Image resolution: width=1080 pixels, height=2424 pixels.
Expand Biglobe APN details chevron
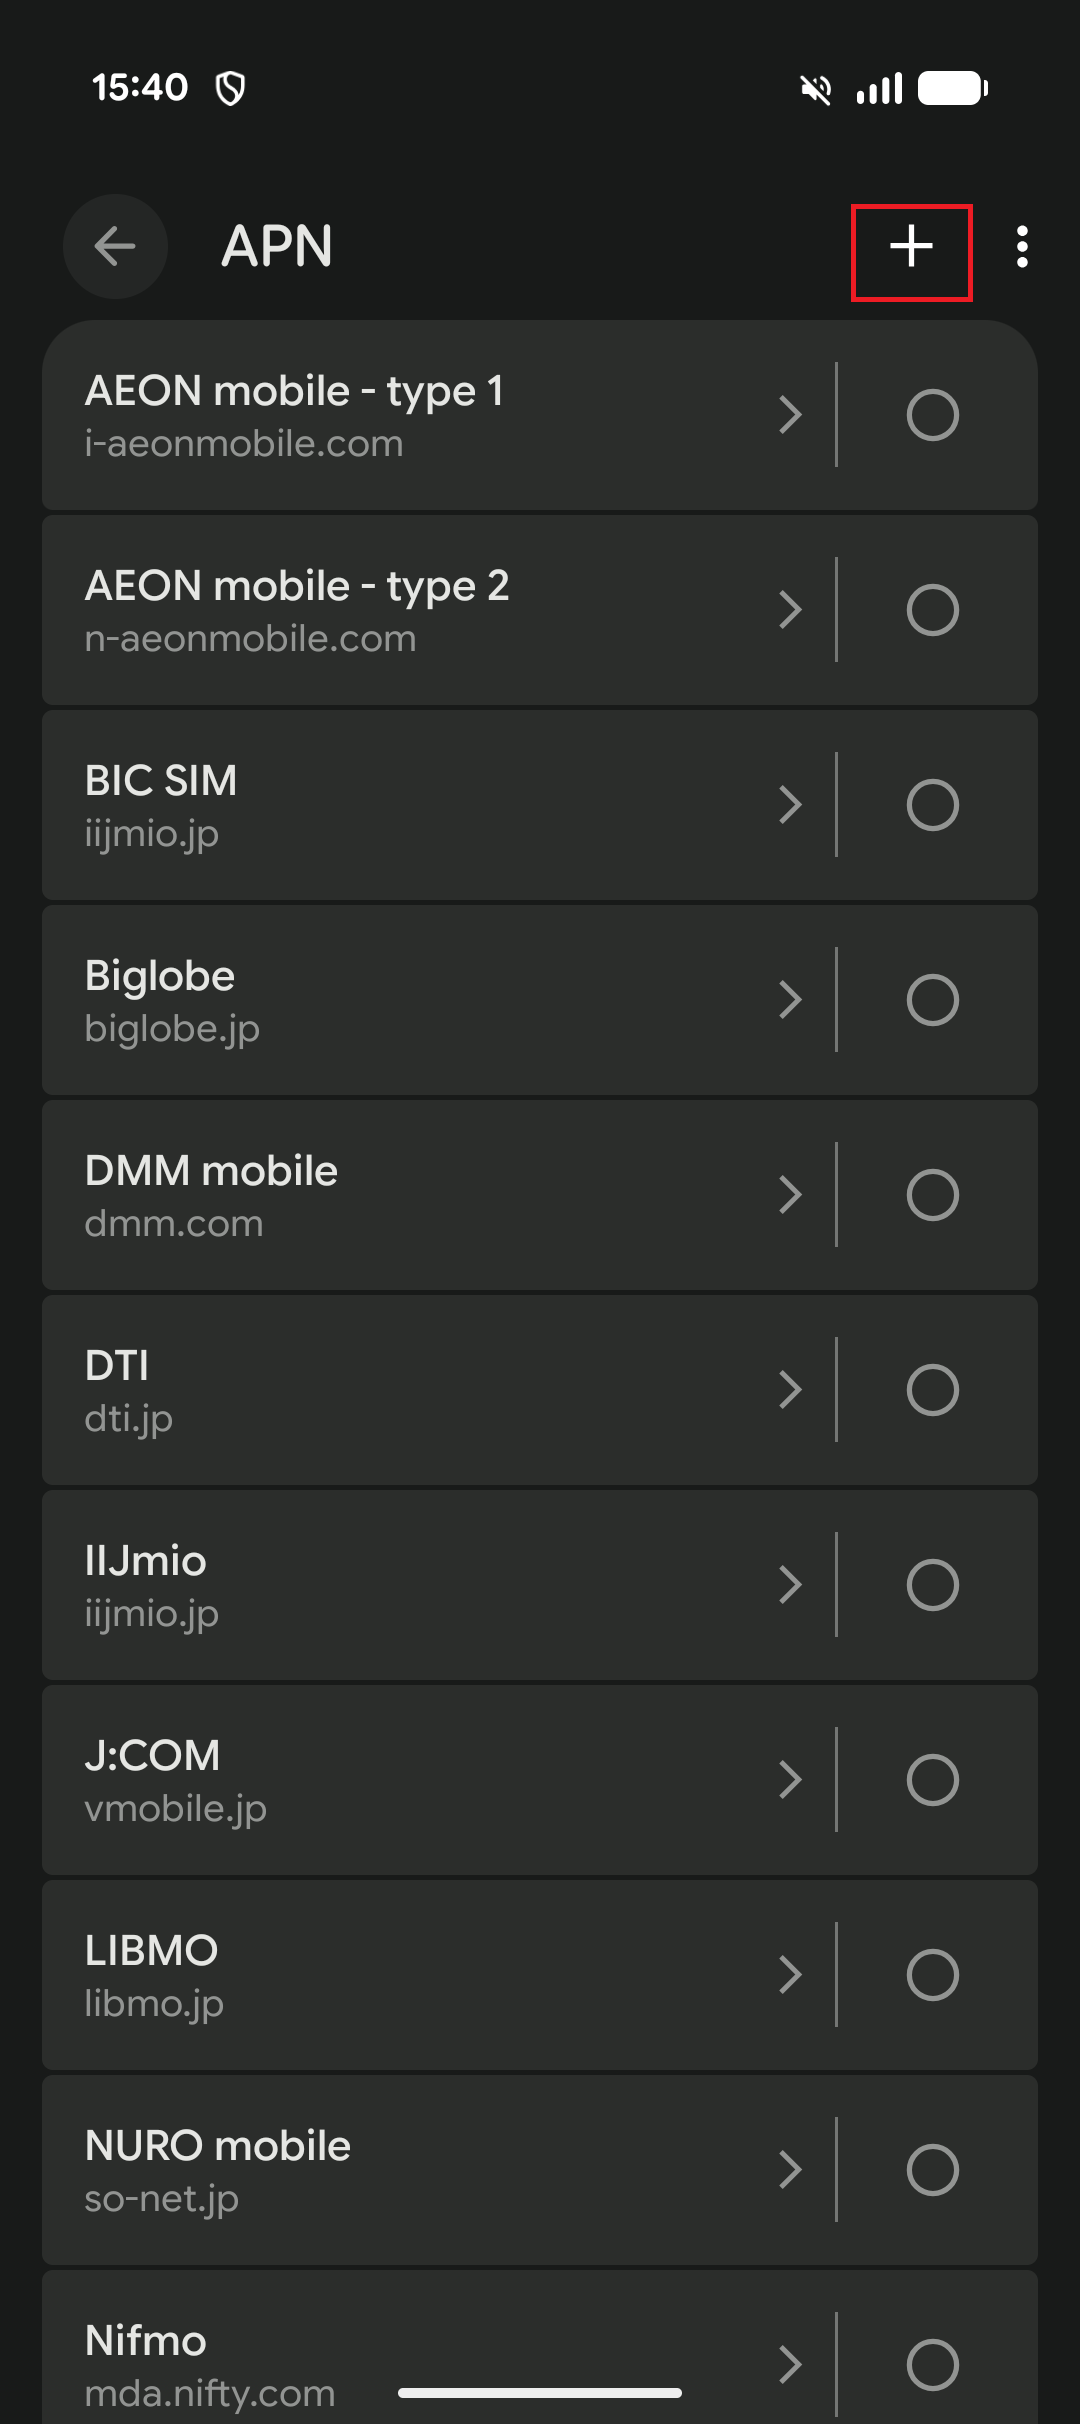[x=790, y=1000]
